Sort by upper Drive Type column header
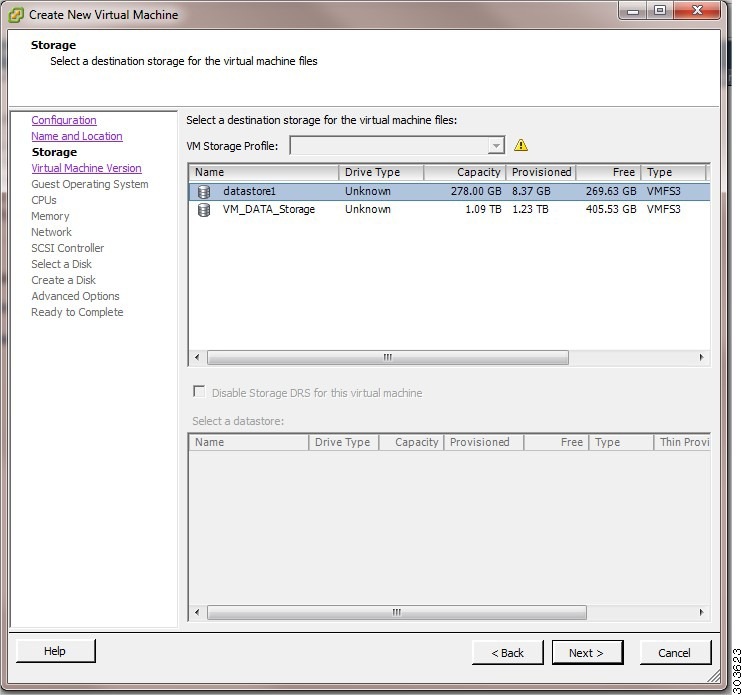742x695 pixels. (381, 172)
